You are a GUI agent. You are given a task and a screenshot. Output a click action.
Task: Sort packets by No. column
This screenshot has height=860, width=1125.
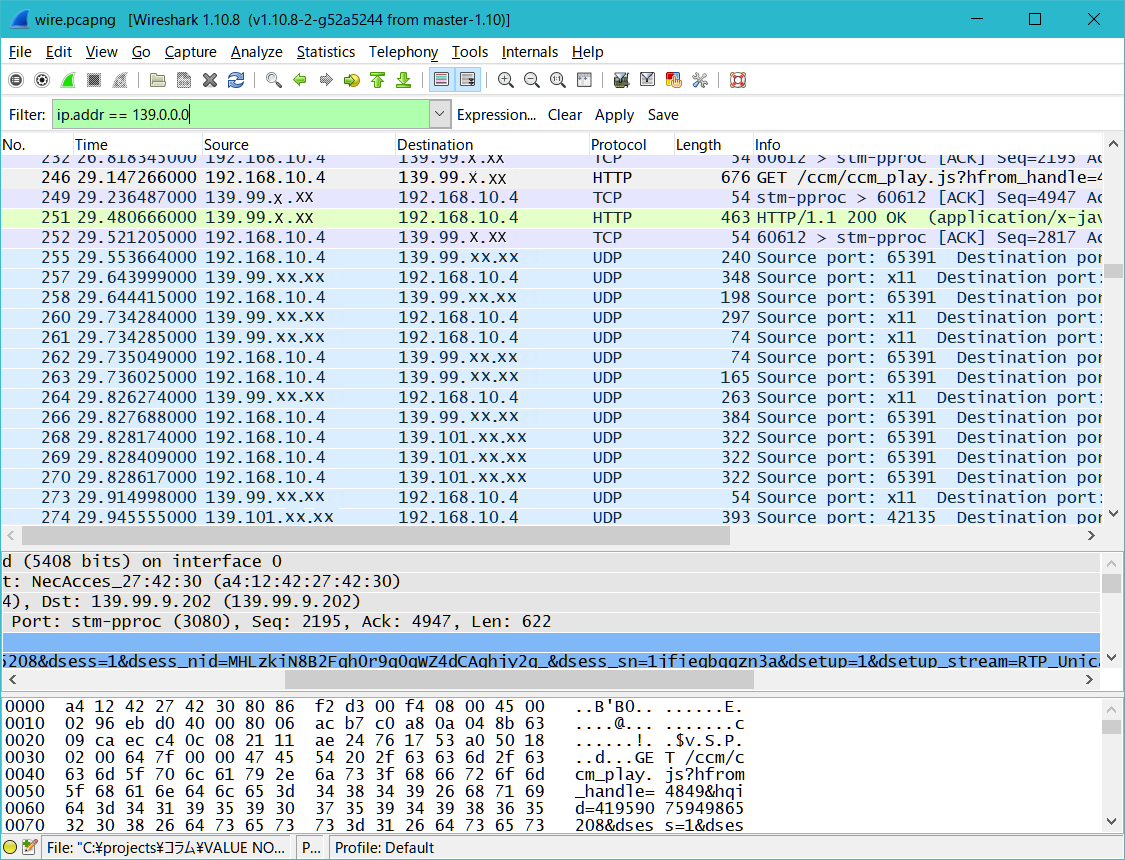pyautogui.click(x=37, y=144)
